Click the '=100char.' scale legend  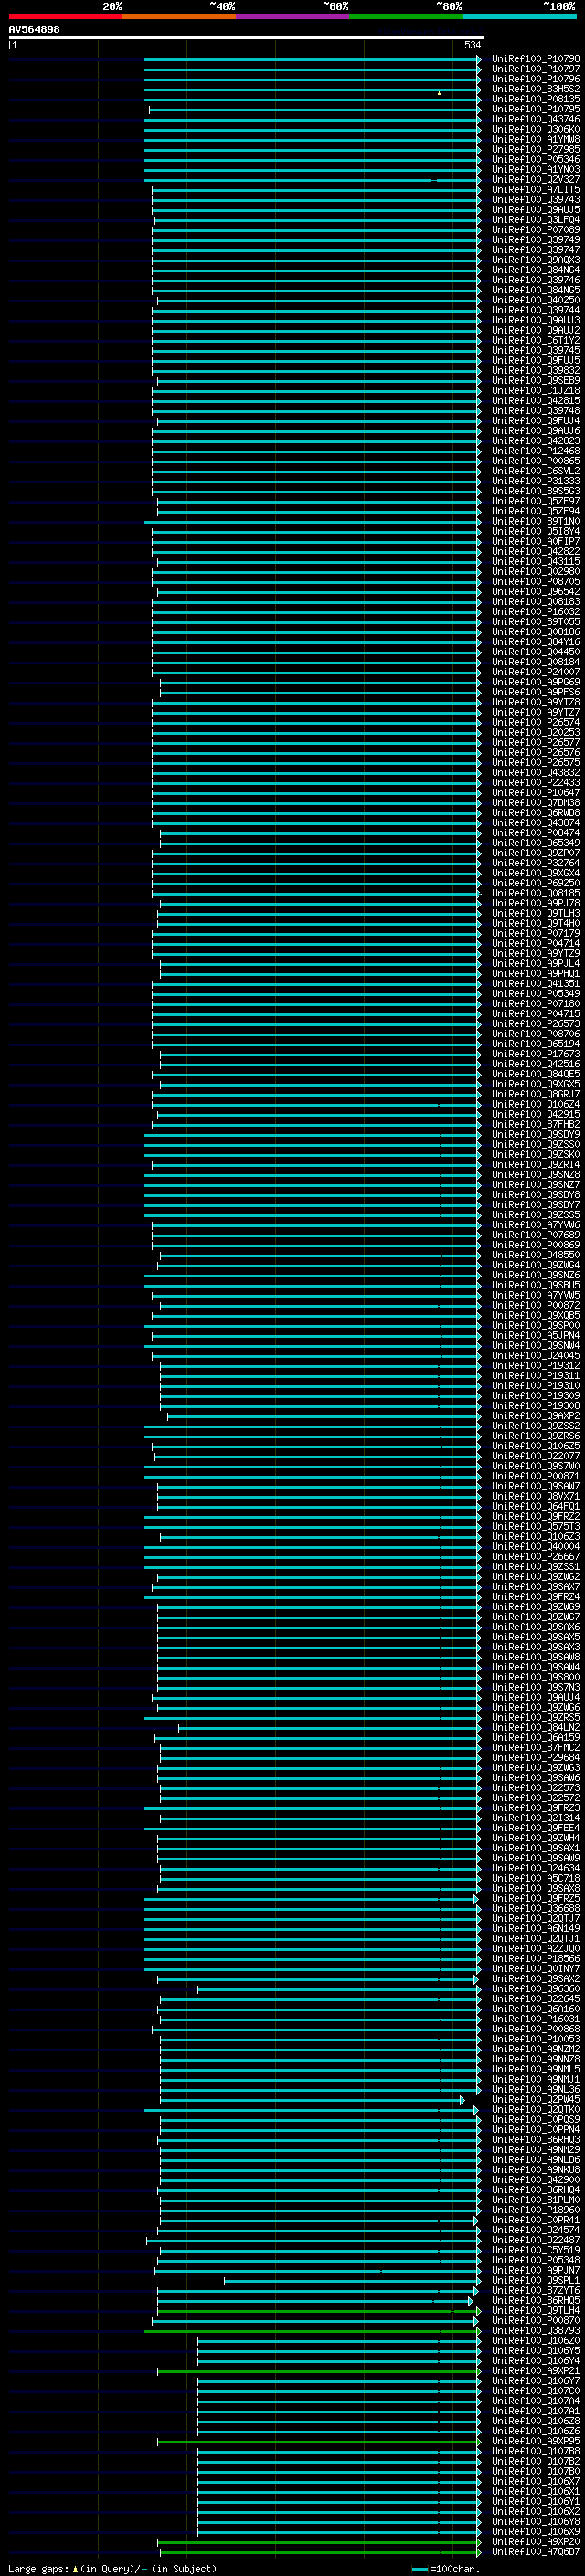[456, 2568]
